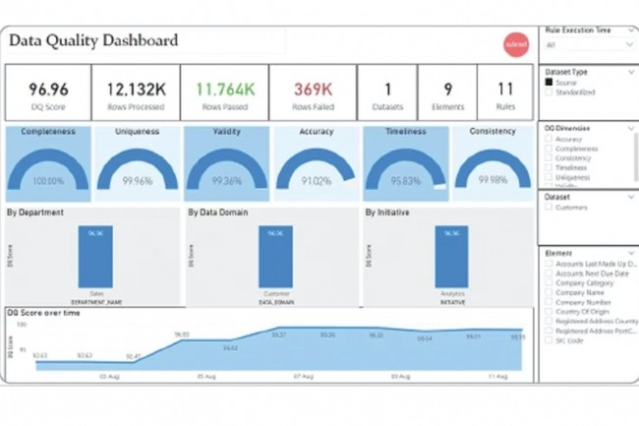639x426 pixels.
Task: Click the Analytics bar in By Initiative
Action: 452,257
